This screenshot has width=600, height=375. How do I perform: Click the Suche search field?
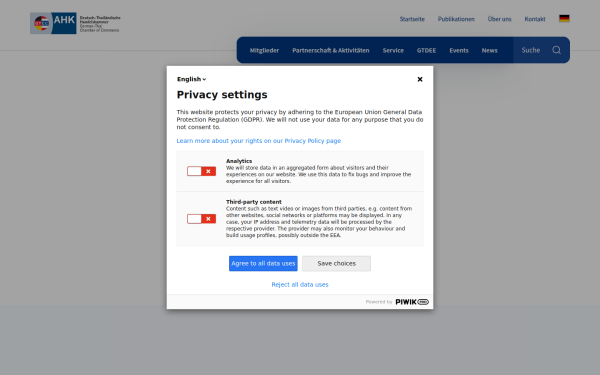(x=531, y=50)
